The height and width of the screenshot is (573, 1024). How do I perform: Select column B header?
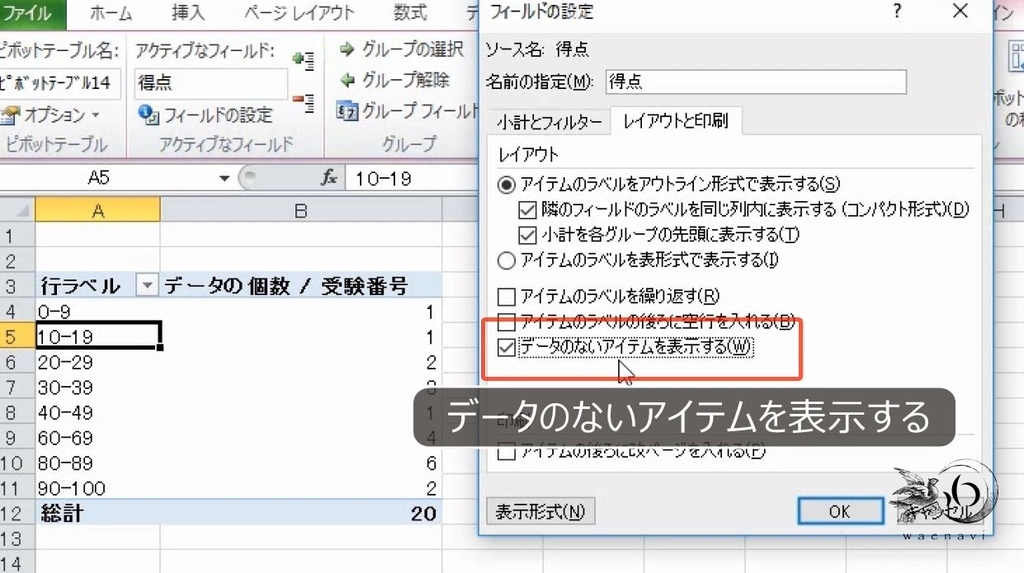[x=300, y=211]
